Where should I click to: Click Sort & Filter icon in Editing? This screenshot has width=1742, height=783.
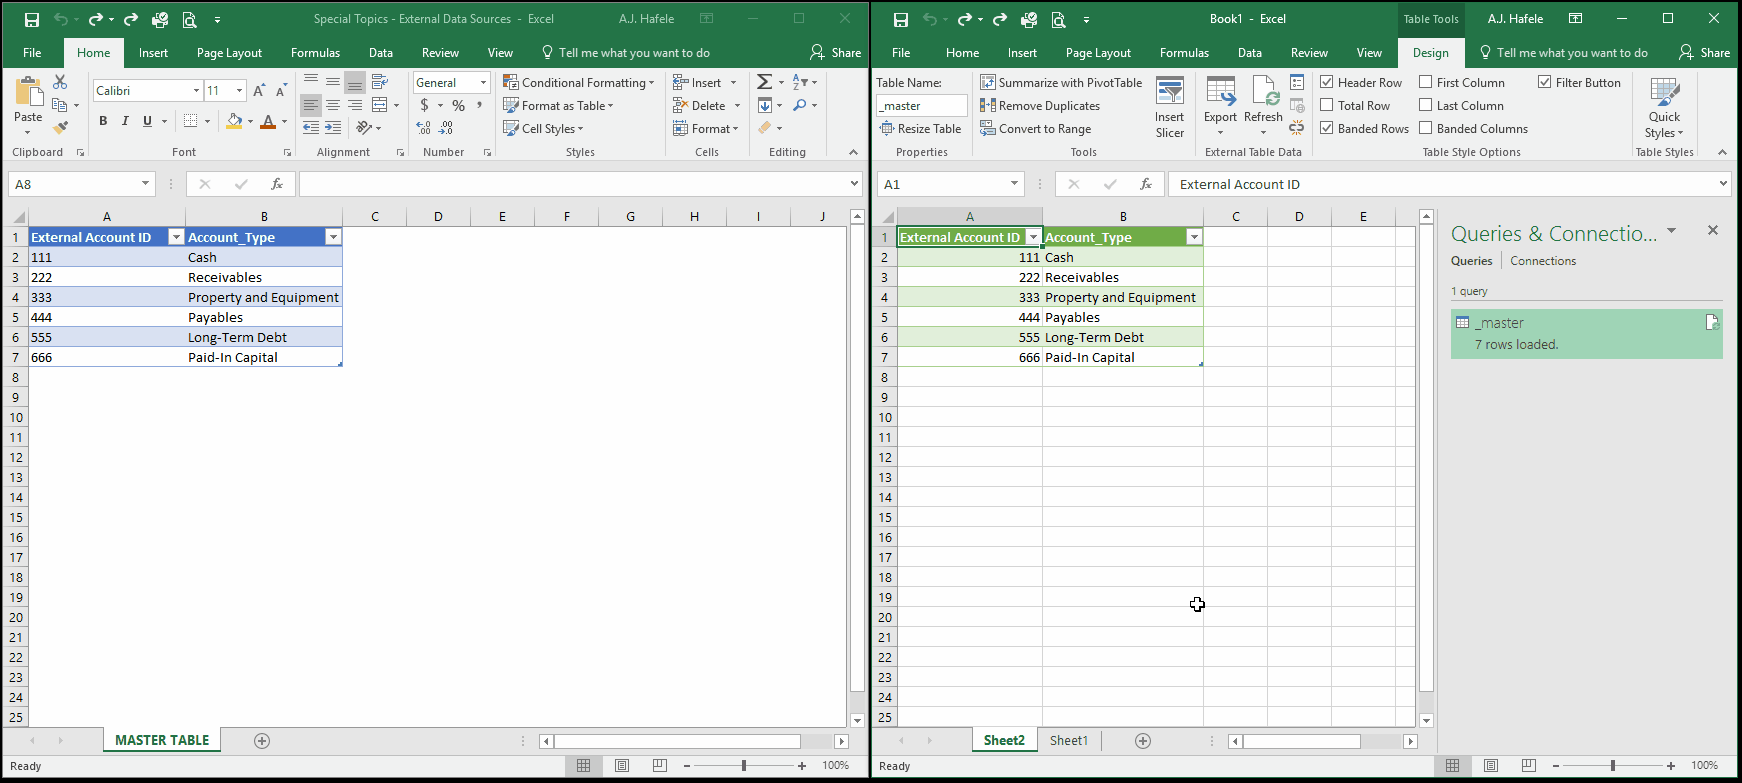click(800, 82)
